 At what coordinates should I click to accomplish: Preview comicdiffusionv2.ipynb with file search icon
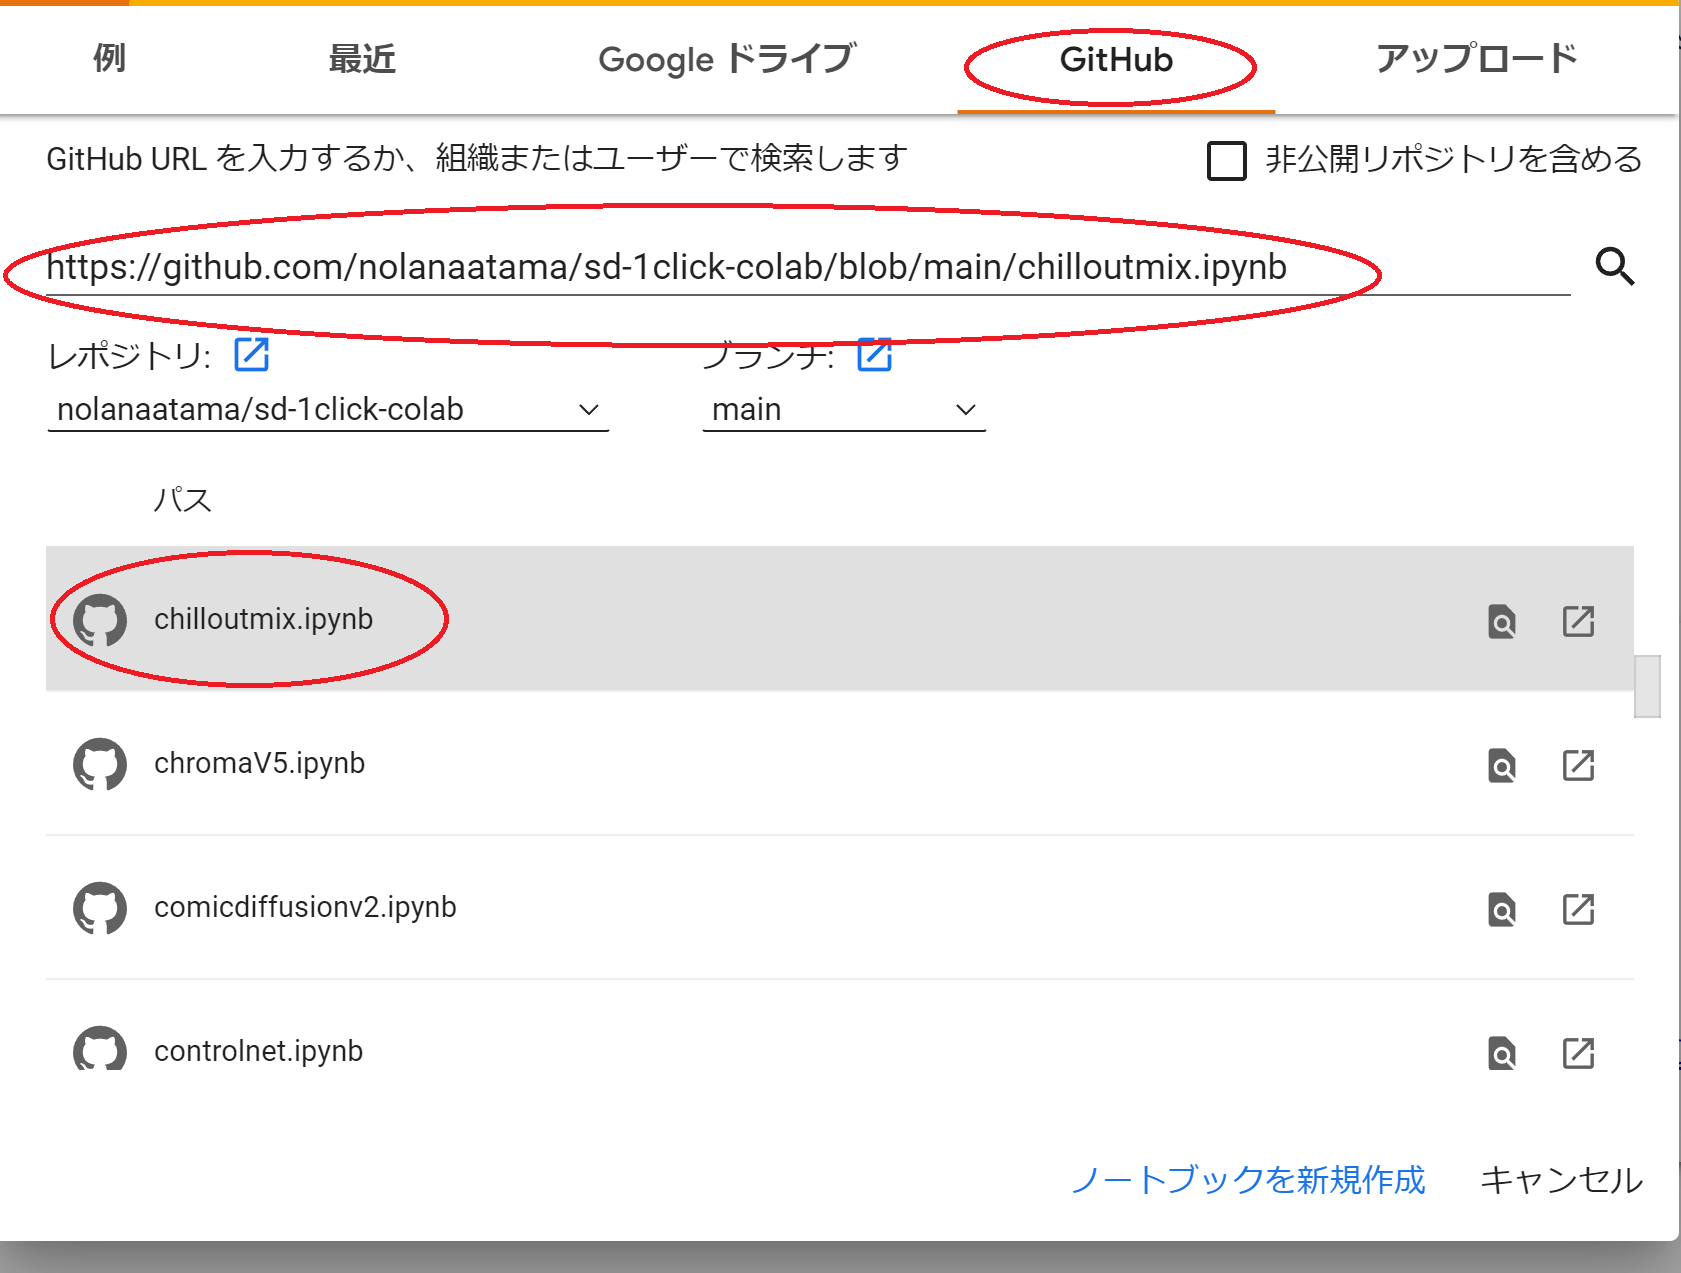pyautogui.click(x=1502, y=910)
